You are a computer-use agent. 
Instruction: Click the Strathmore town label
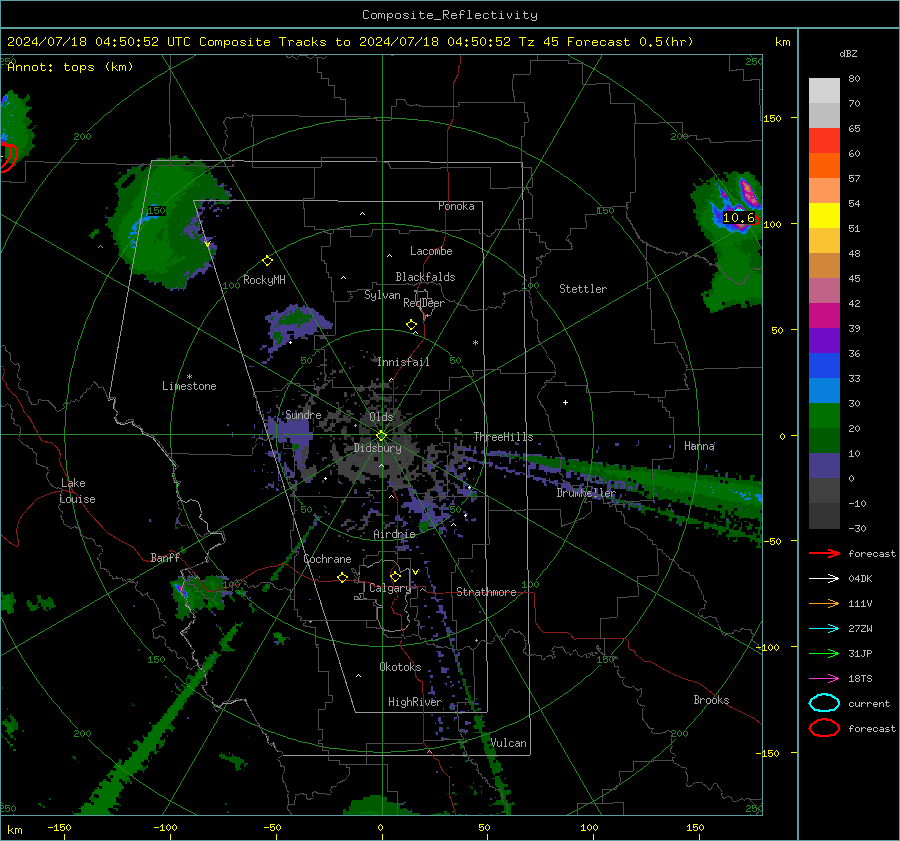coord(486,592)
